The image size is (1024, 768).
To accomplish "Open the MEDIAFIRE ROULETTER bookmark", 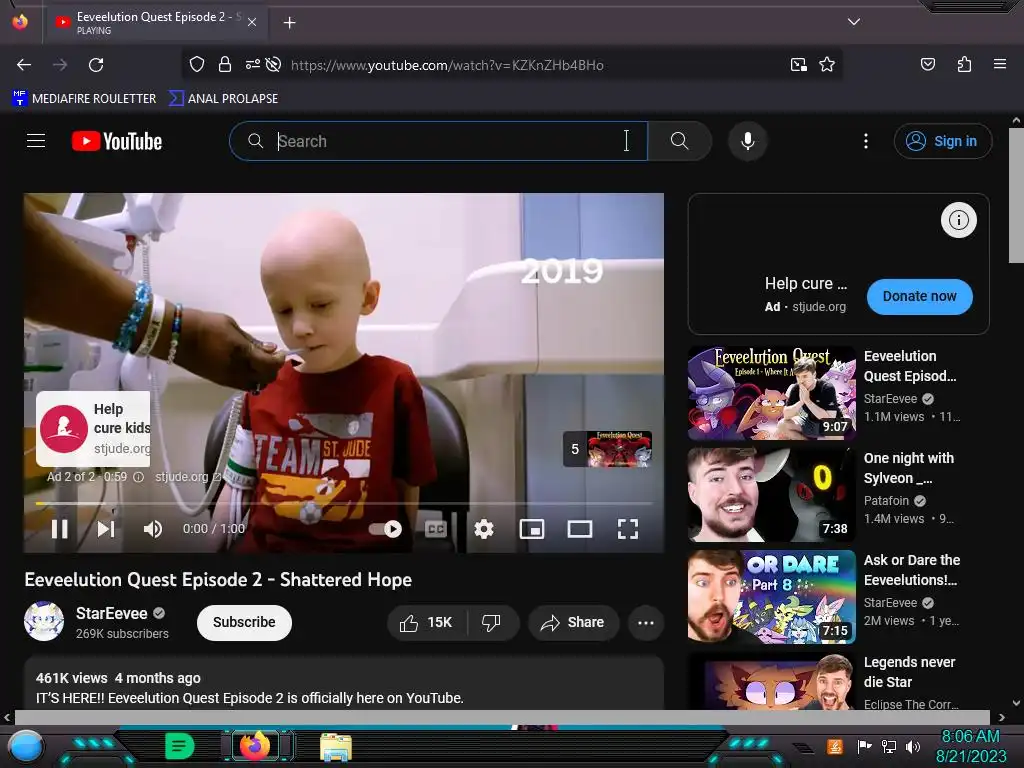I will click(84, 99).
